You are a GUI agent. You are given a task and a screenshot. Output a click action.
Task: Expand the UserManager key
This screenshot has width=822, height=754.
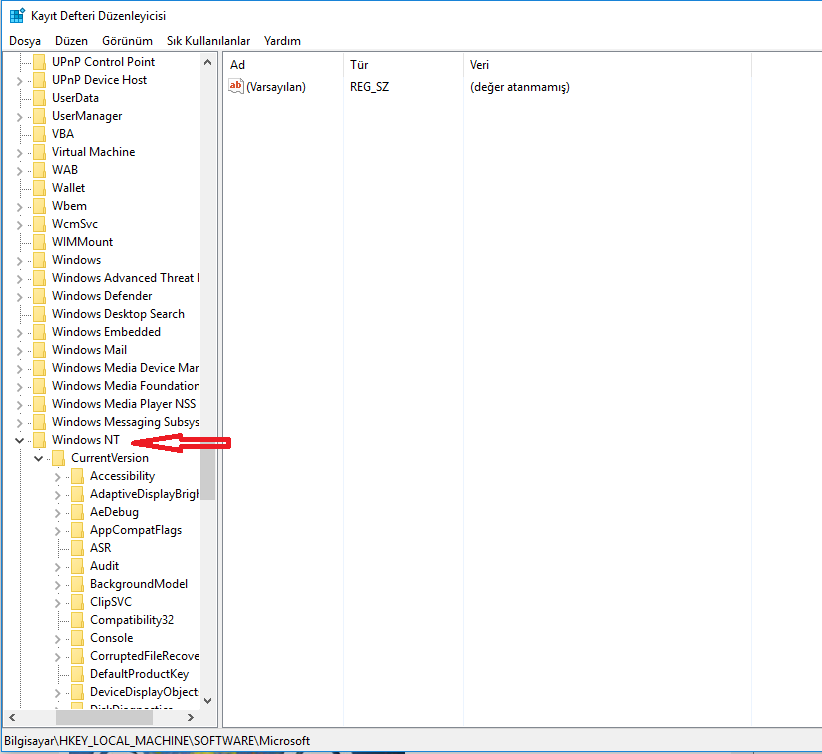coord(19,117)
